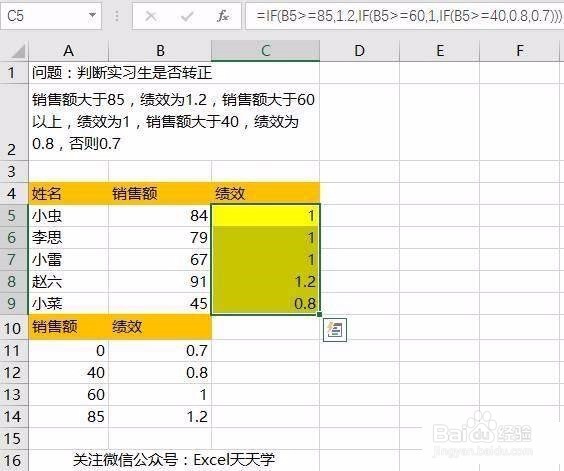This screenshot has height=471, width=564.
Task: Click the 绩效 header in row 10
Action: pos(160,327)
